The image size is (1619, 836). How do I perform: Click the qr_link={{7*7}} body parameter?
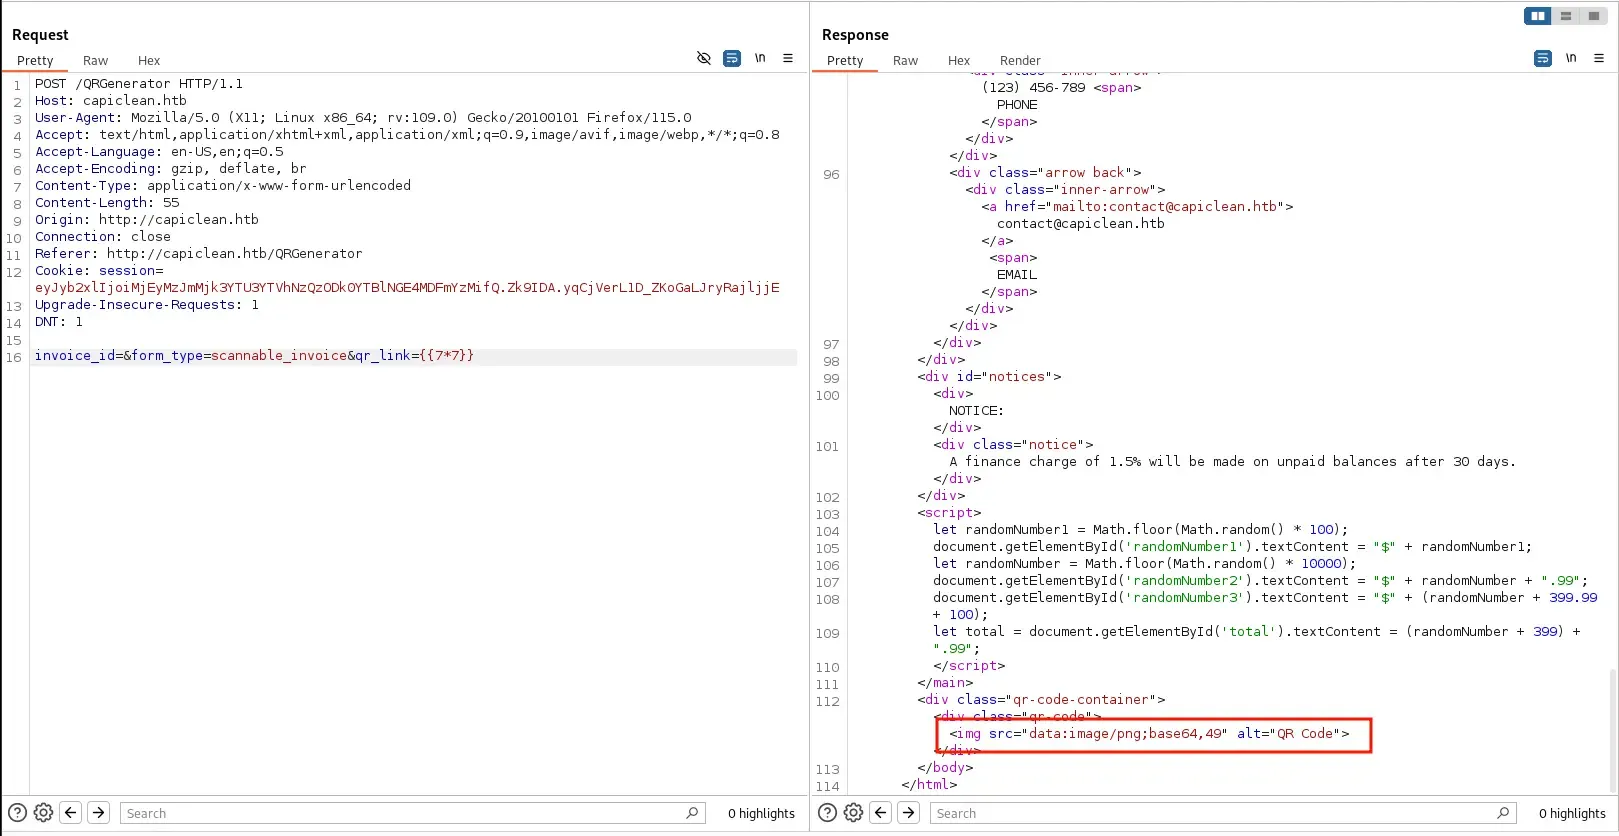(415, 356)
